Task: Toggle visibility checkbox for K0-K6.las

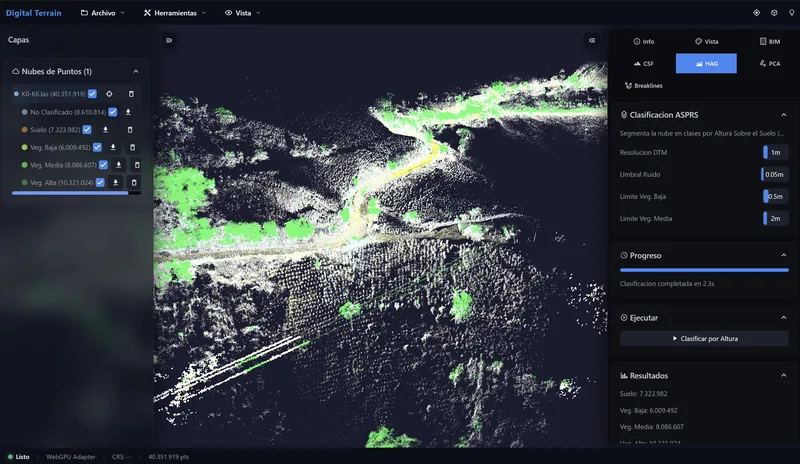Action: tap(92, 94)
